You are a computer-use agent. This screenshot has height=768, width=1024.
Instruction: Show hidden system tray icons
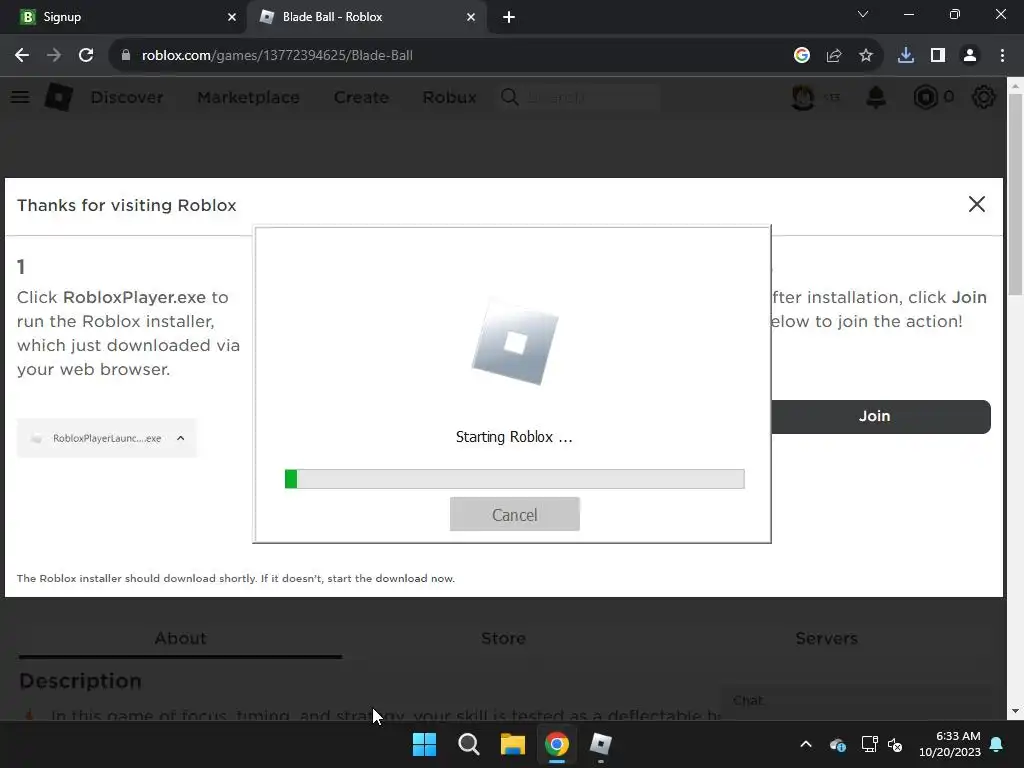pyautogui.click(x=806, y=744)
